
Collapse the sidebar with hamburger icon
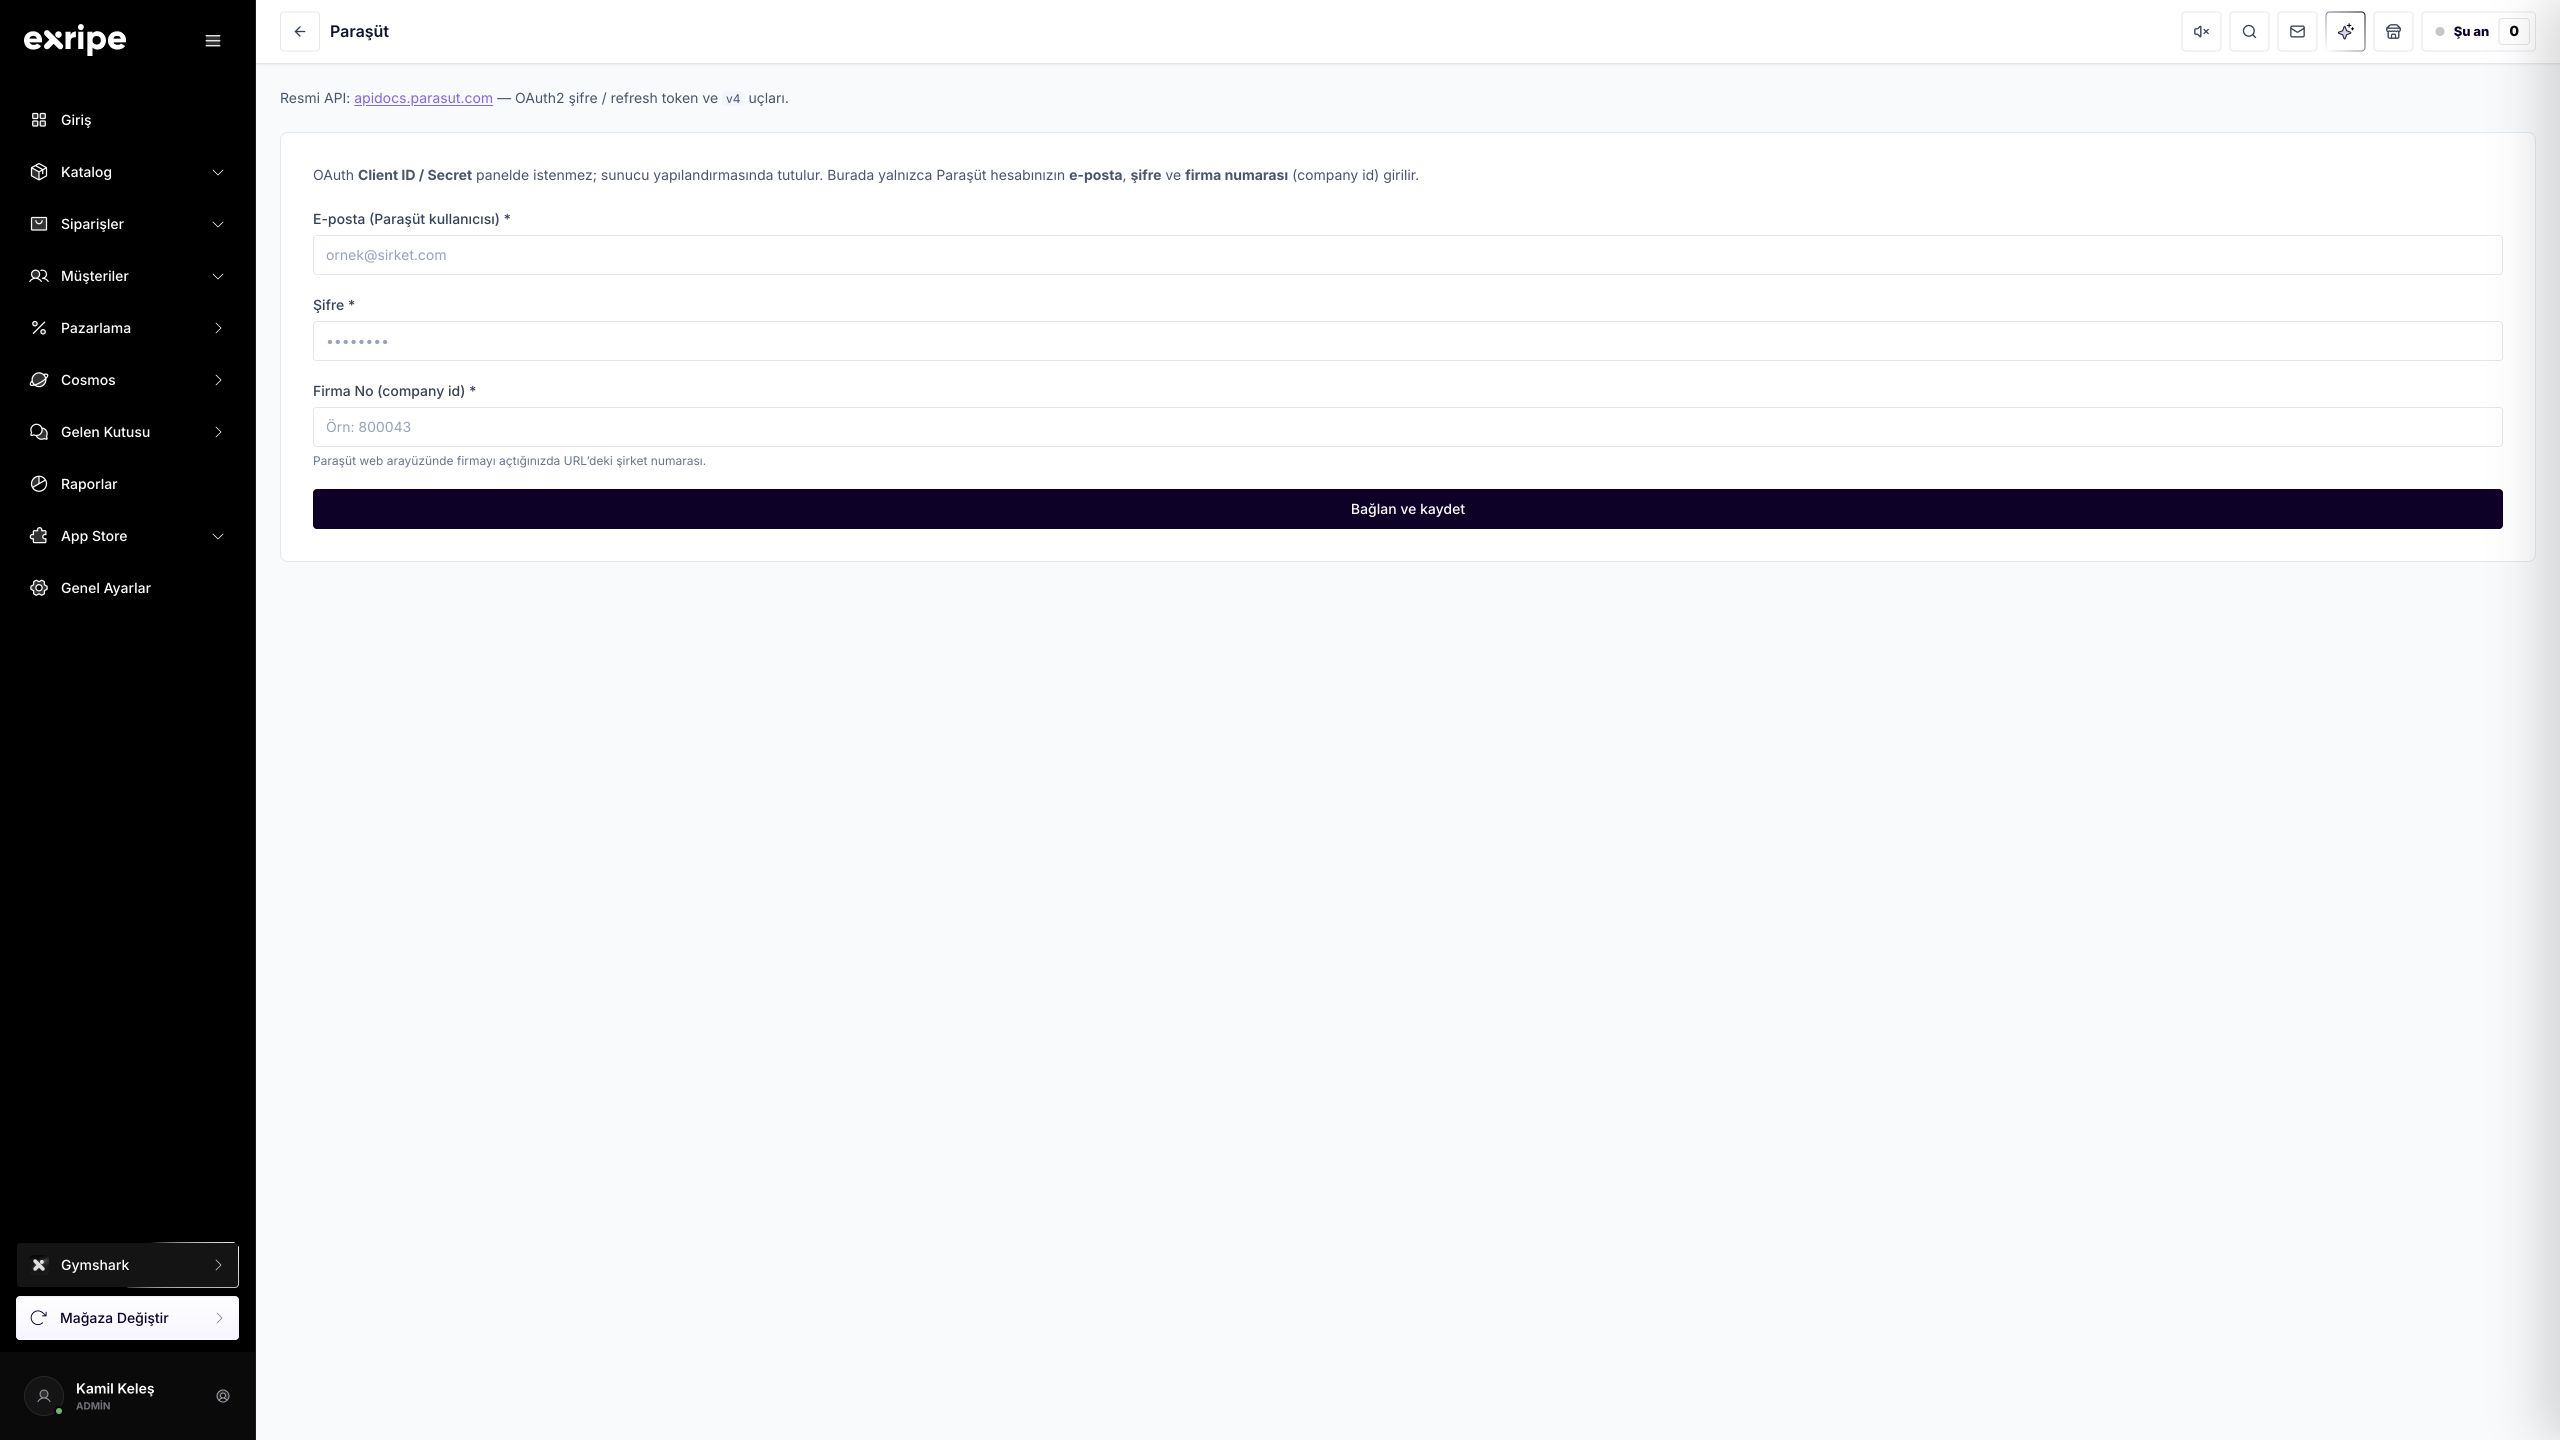click(x=213, y=41)
